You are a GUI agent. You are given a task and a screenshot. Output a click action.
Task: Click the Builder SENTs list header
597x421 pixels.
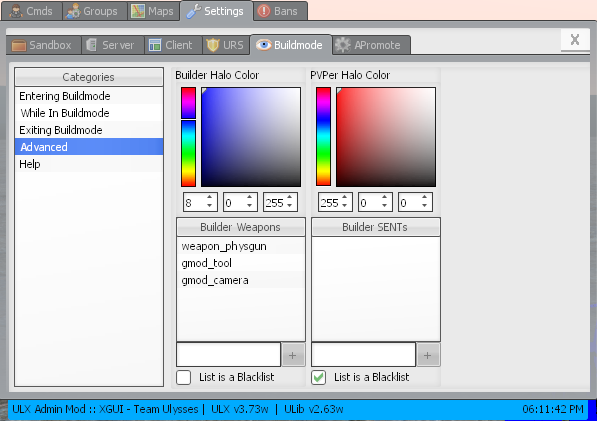click(376, 227)
